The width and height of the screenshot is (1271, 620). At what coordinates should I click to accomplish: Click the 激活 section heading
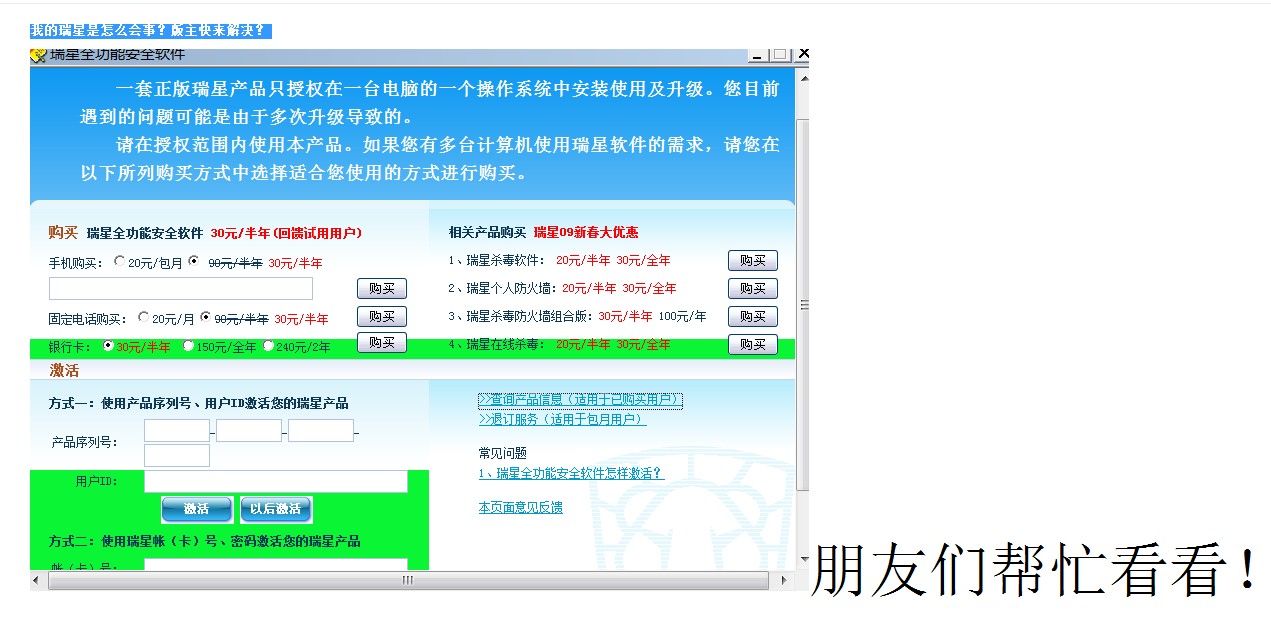click(64, 371)
